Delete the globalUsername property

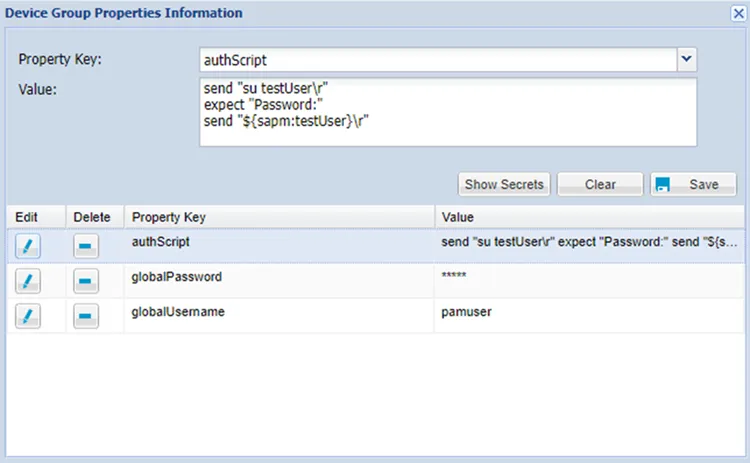coord(86,316)
